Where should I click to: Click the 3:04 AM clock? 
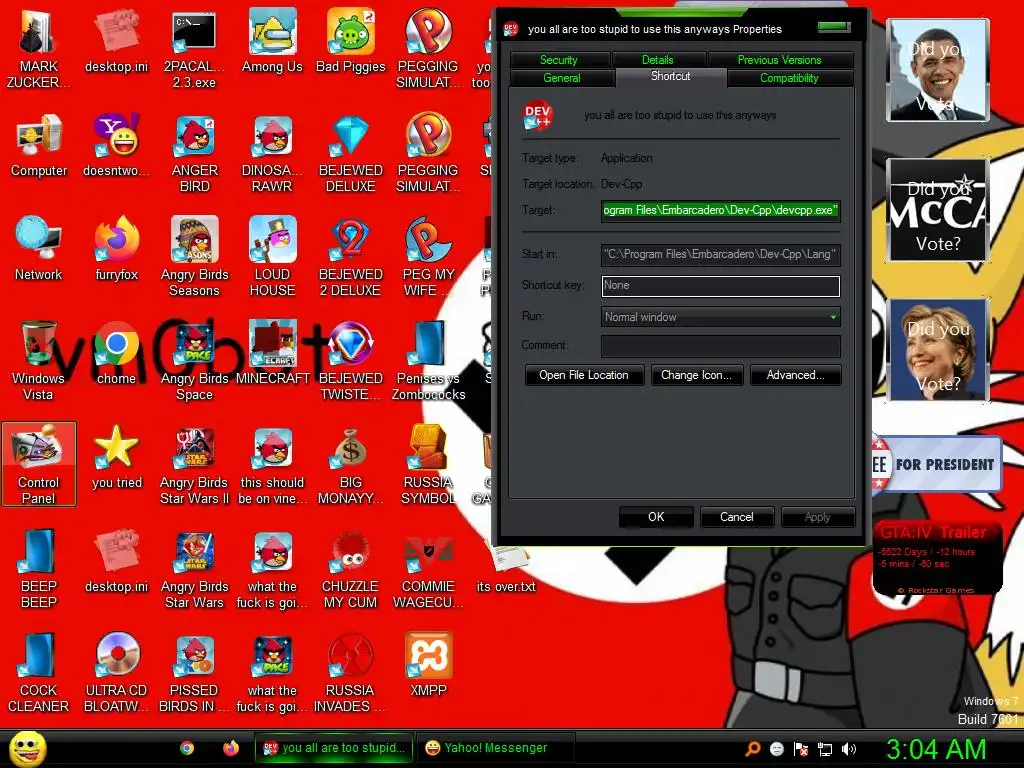pos(936,749)
